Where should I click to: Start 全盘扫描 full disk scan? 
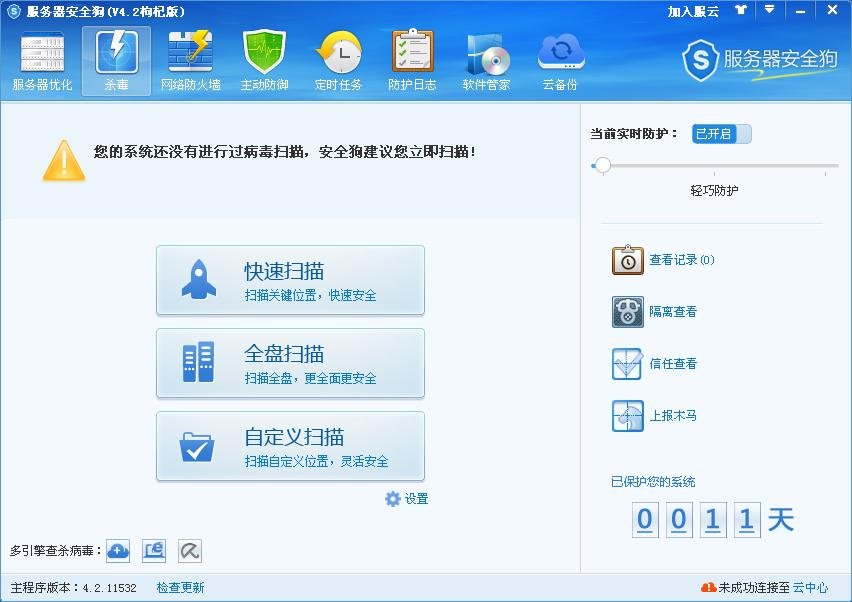pyautogui.click(x=290, y=363)
